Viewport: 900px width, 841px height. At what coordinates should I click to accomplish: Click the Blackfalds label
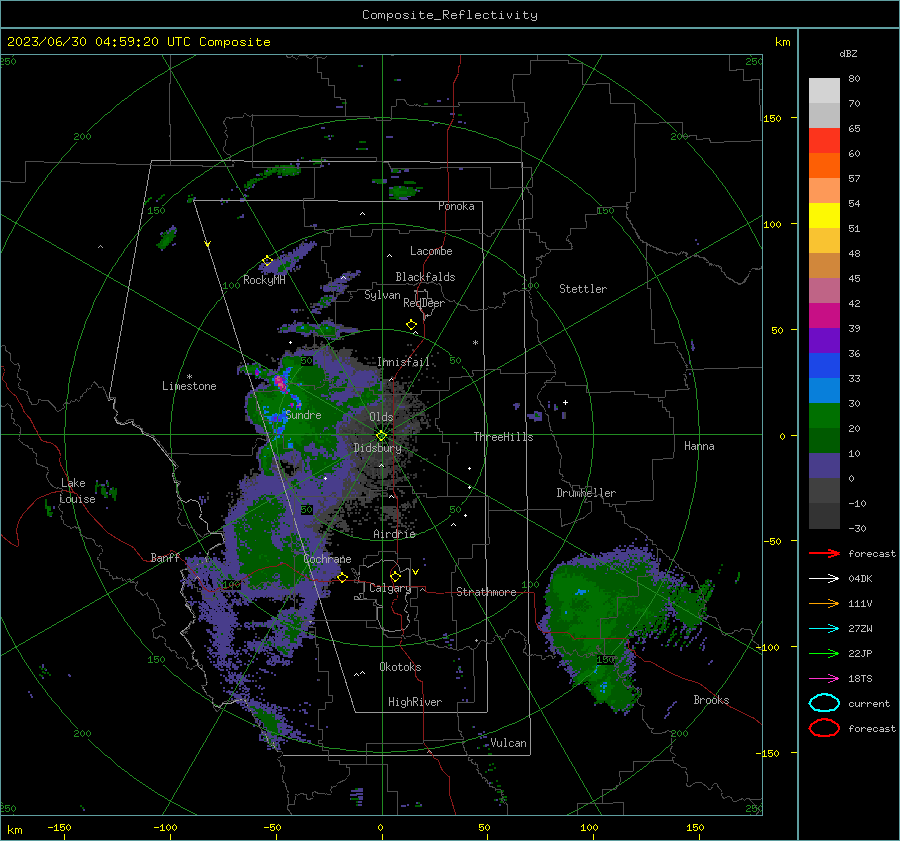(425, 277)
